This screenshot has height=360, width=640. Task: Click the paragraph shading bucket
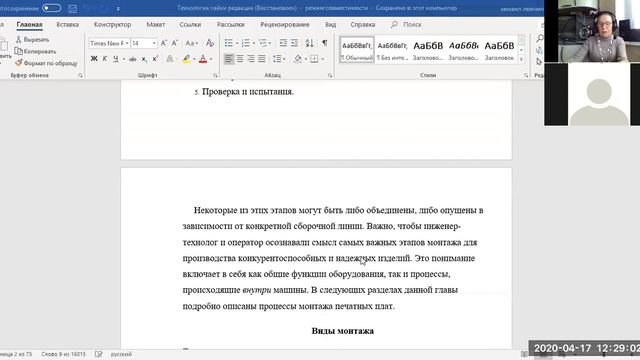pos(298,59)
